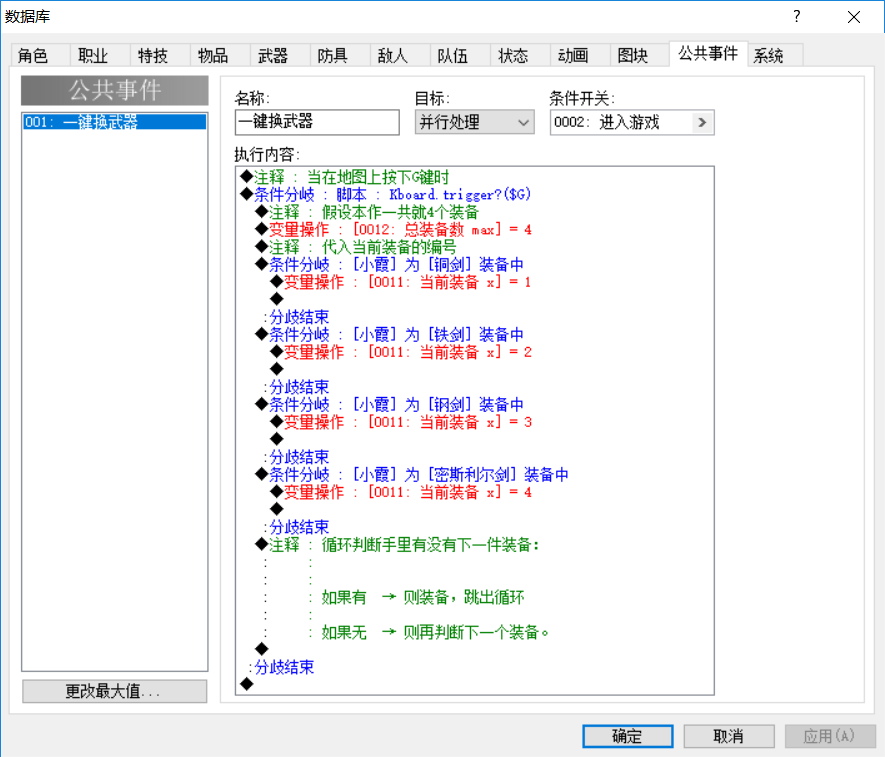Select the 武器 tab
This screenshot has width=885, height=757.
tap(280, 55)
